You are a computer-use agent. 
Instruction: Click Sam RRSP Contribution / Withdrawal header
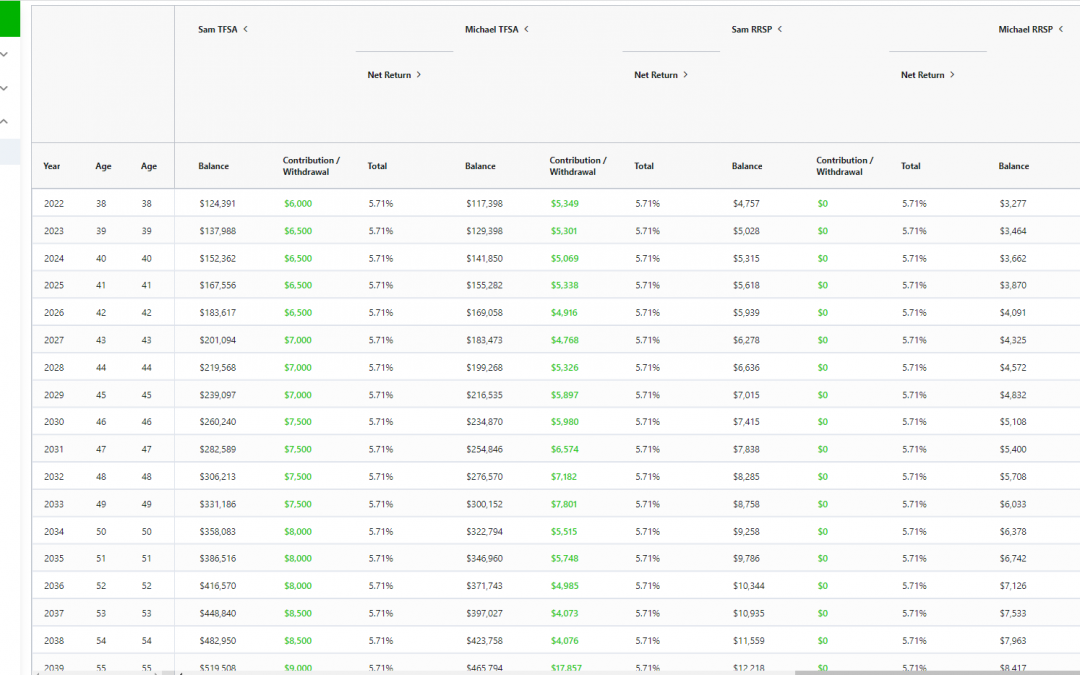844,166
